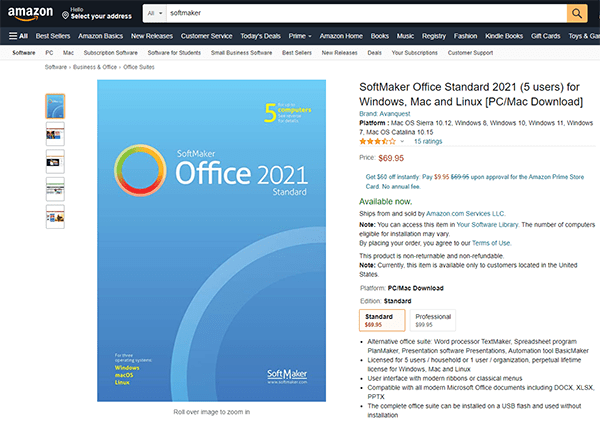Open the 15 ratings link

pyautogui.click(x=428, y=141)
